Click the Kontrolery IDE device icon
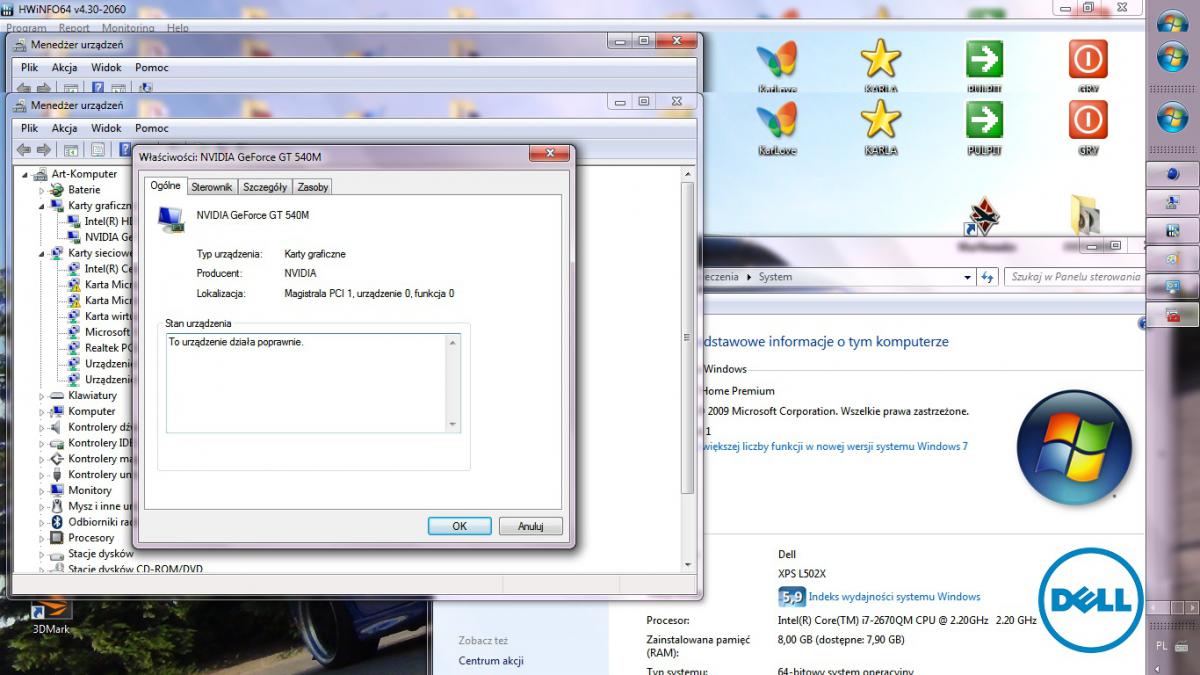The width and height of the screenshot is (1200, 675). pos(57,443)
